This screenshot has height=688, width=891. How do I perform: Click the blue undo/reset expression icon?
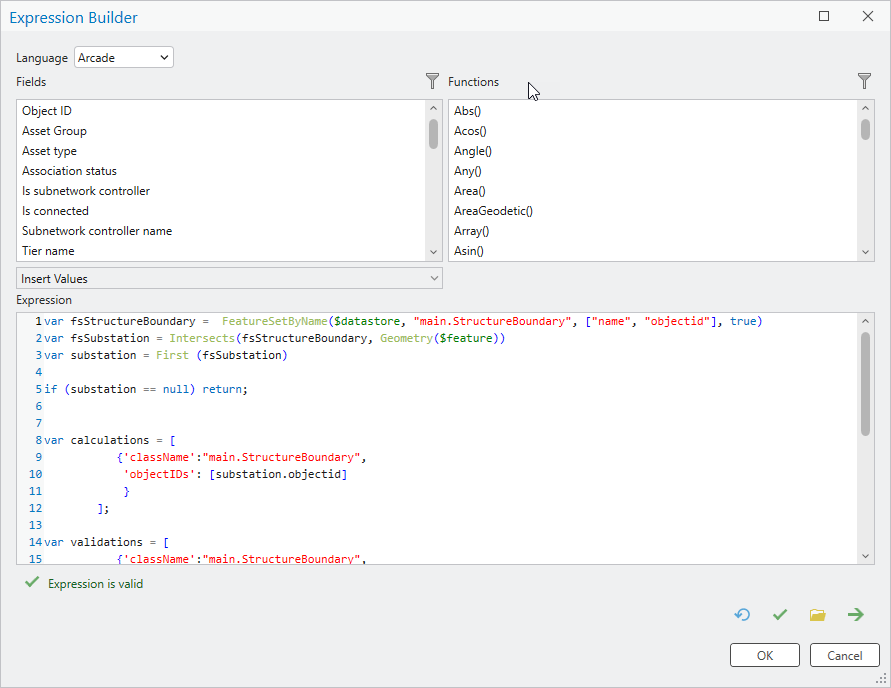[742, 615]
